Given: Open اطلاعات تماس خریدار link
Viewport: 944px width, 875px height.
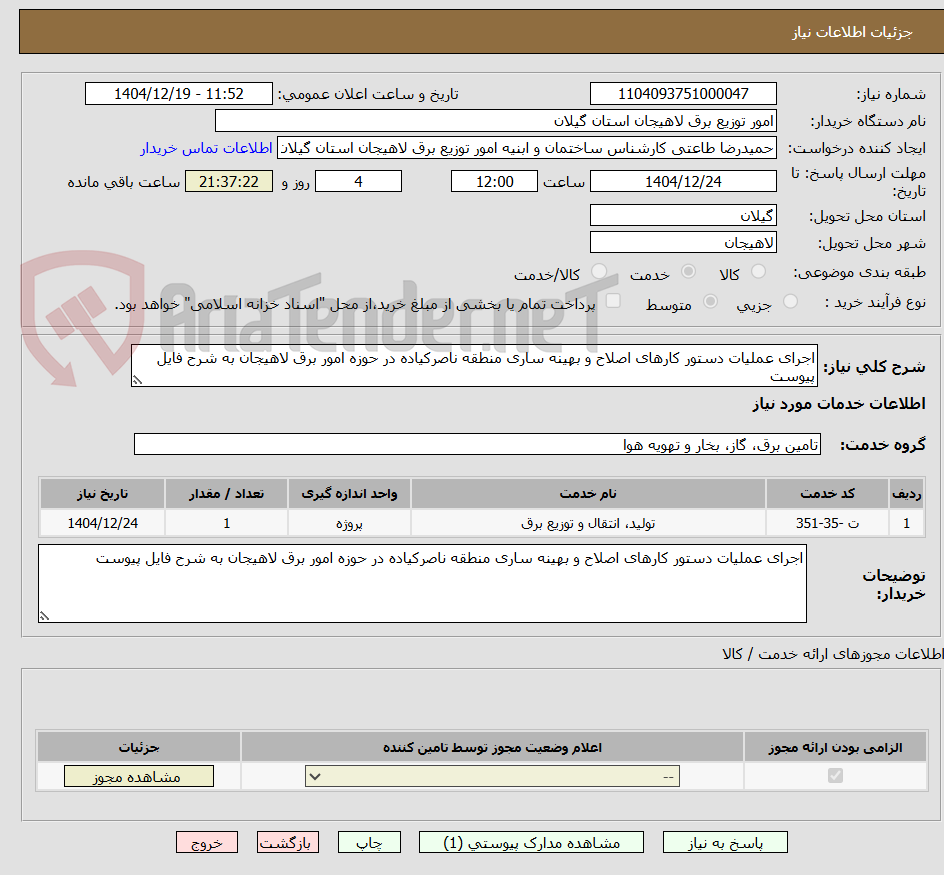Looking at the screenshot, I should pyautogui.click(x=206, y=148).
